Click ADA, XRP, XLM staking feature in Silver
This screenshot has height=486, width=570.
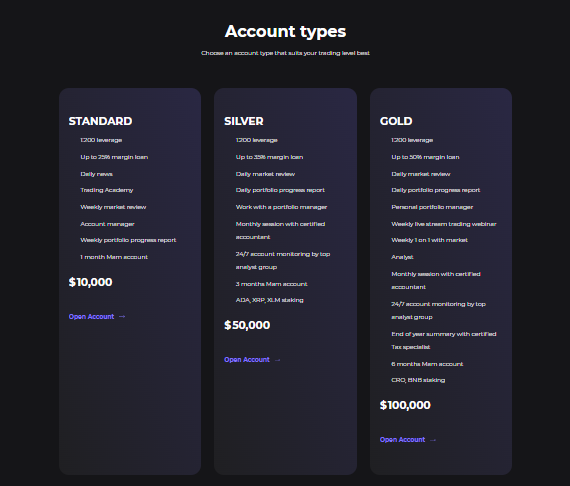pyautogui.click(x=269, y=300)
